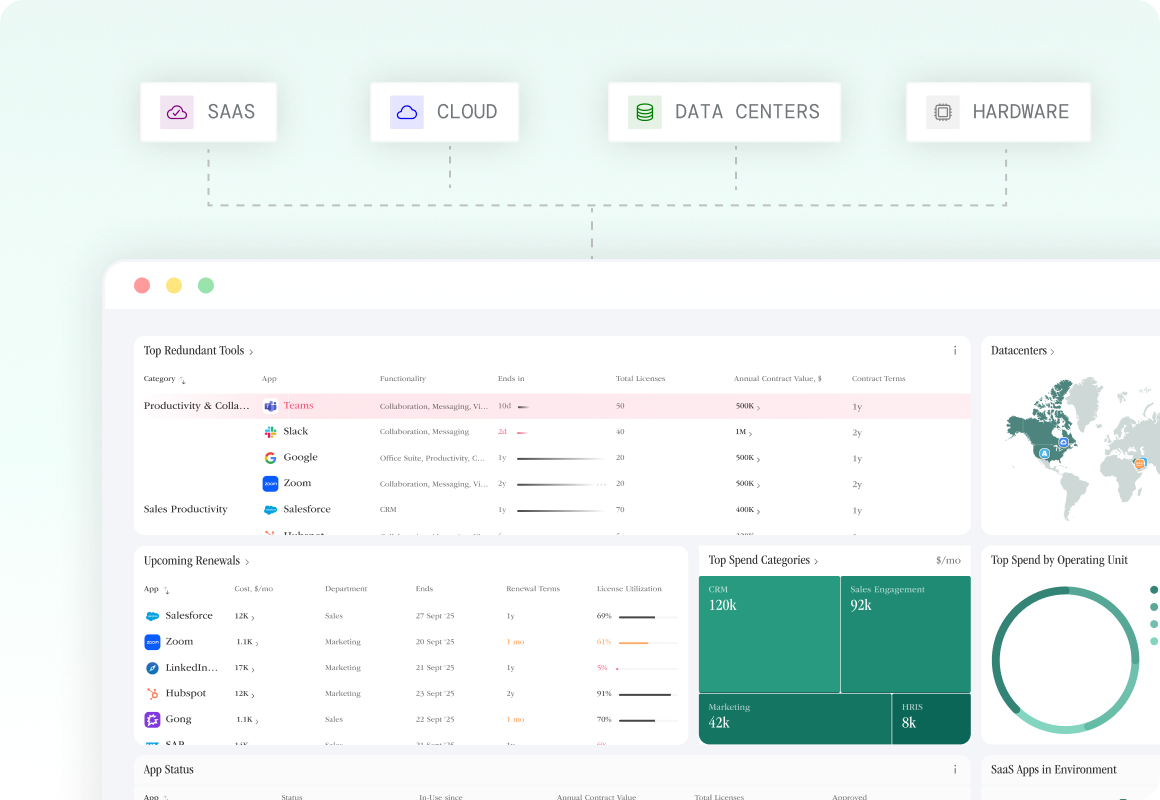Image resolution: width=1160 pixels, height=800 pixels.
Task: Click the Marketing 42k spend tile
Action: tap(795, 719)
